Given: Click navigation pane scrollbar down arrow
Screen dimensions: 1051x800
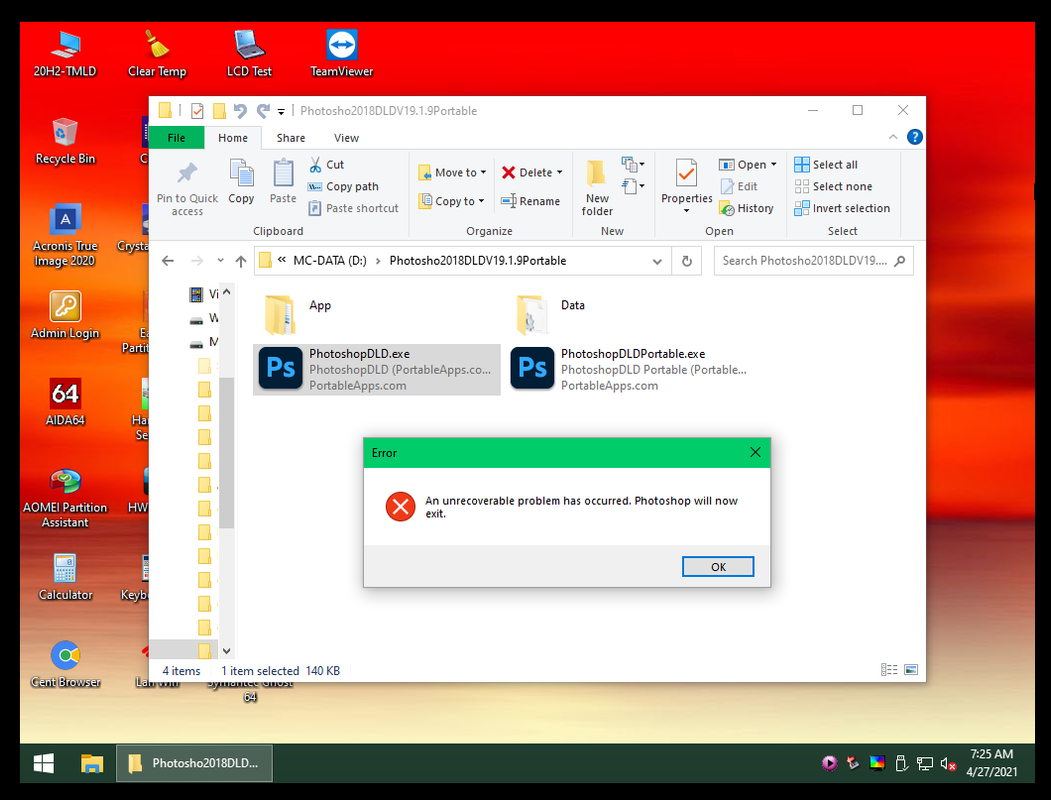Looking at the screenshot, I should 227,651.
